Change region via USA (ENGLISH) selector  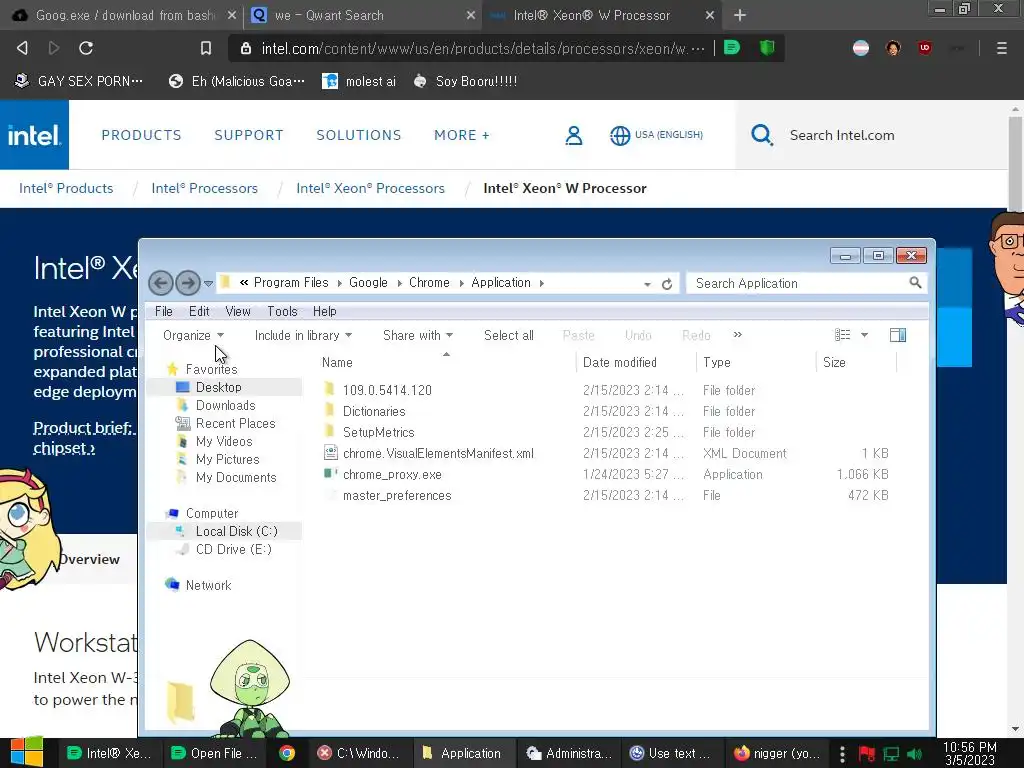pyautogui.click(x=656, y=135)
